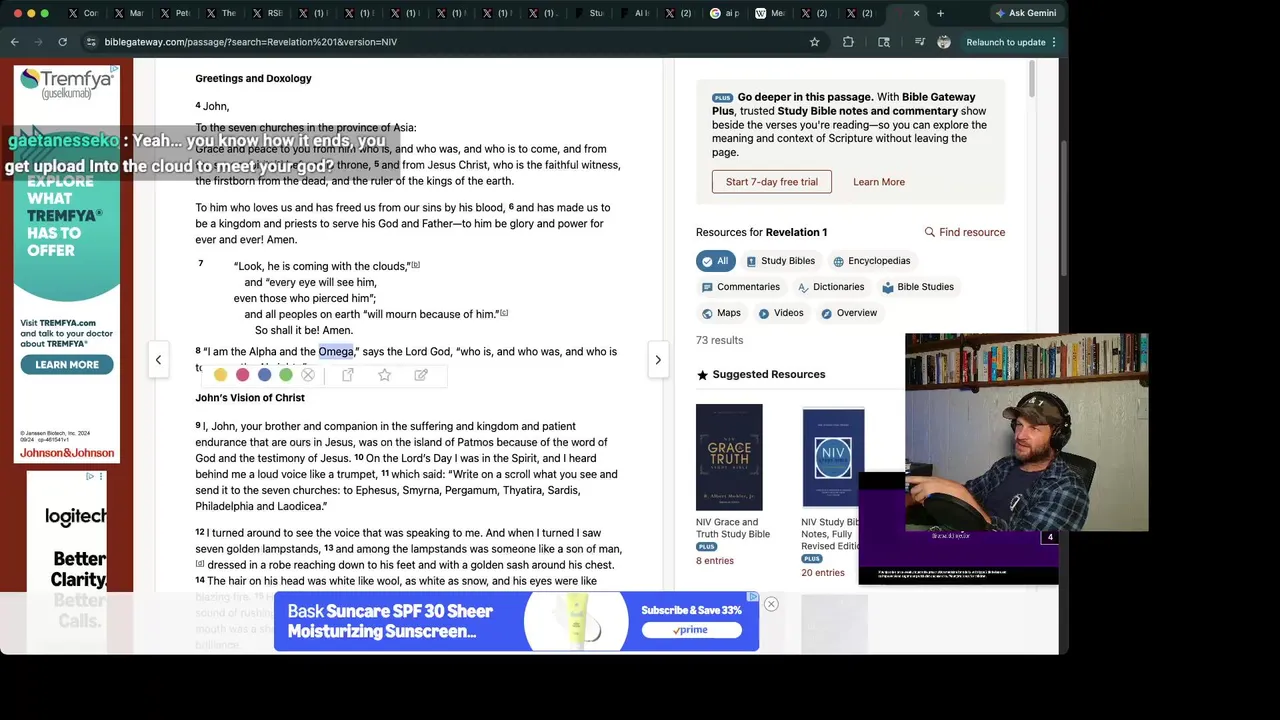Image resolution: width=1280 pixels, height=720 pixels.
Task: Choose the blue highlight color
Action: [x=264, y=375]
